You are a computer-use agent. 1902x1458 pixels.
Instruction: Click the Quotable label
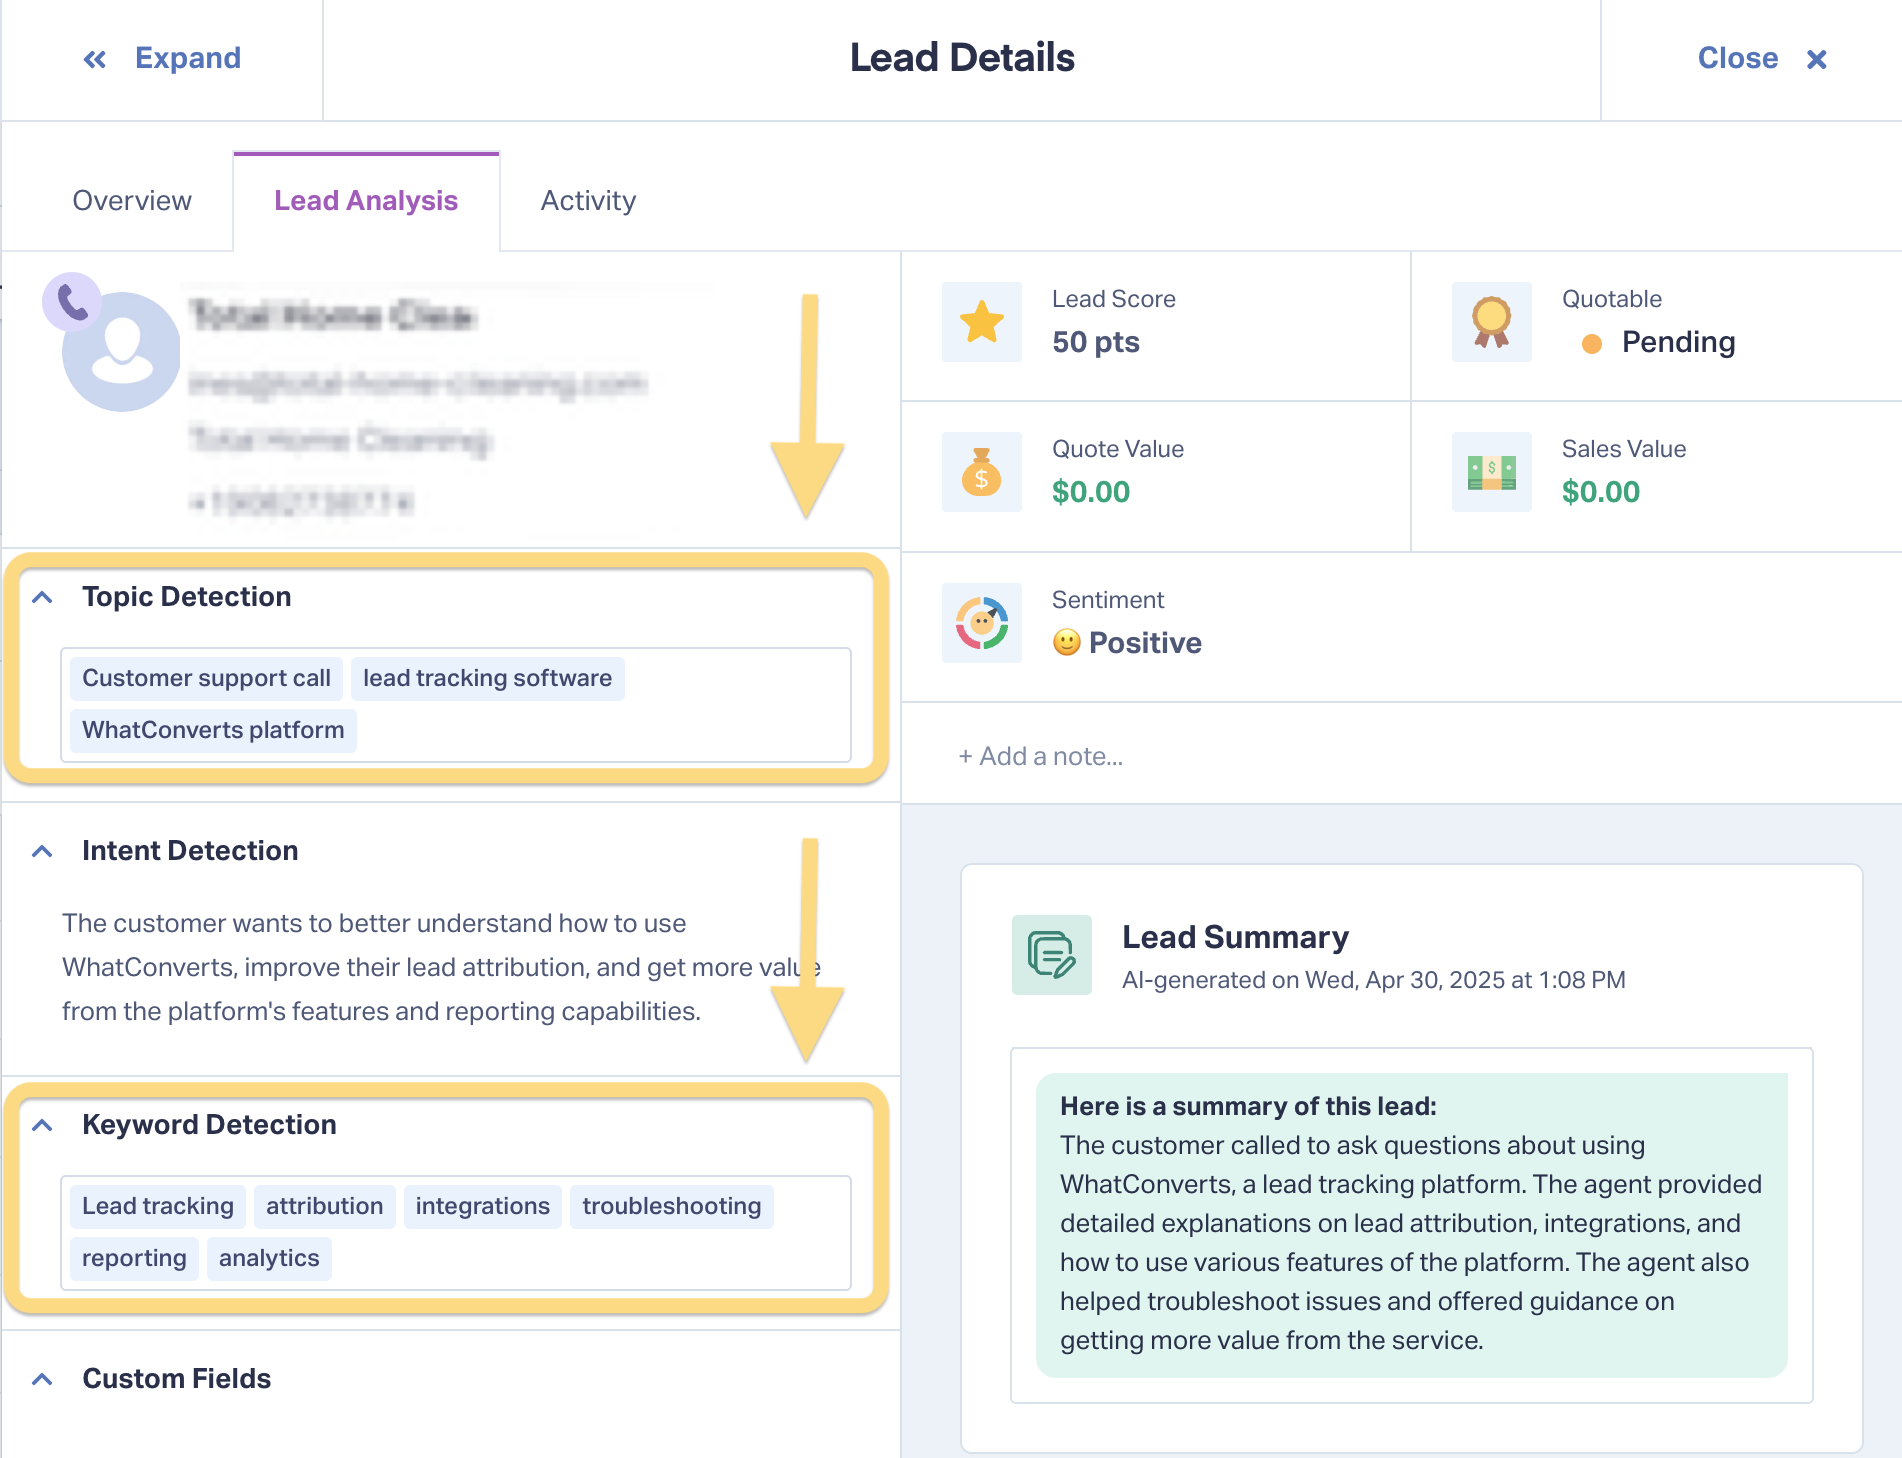coord(1612,299)
